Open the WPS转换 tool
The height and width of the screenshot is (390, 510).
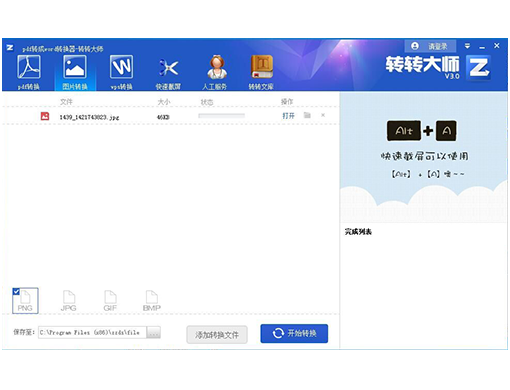coord(121,72)
